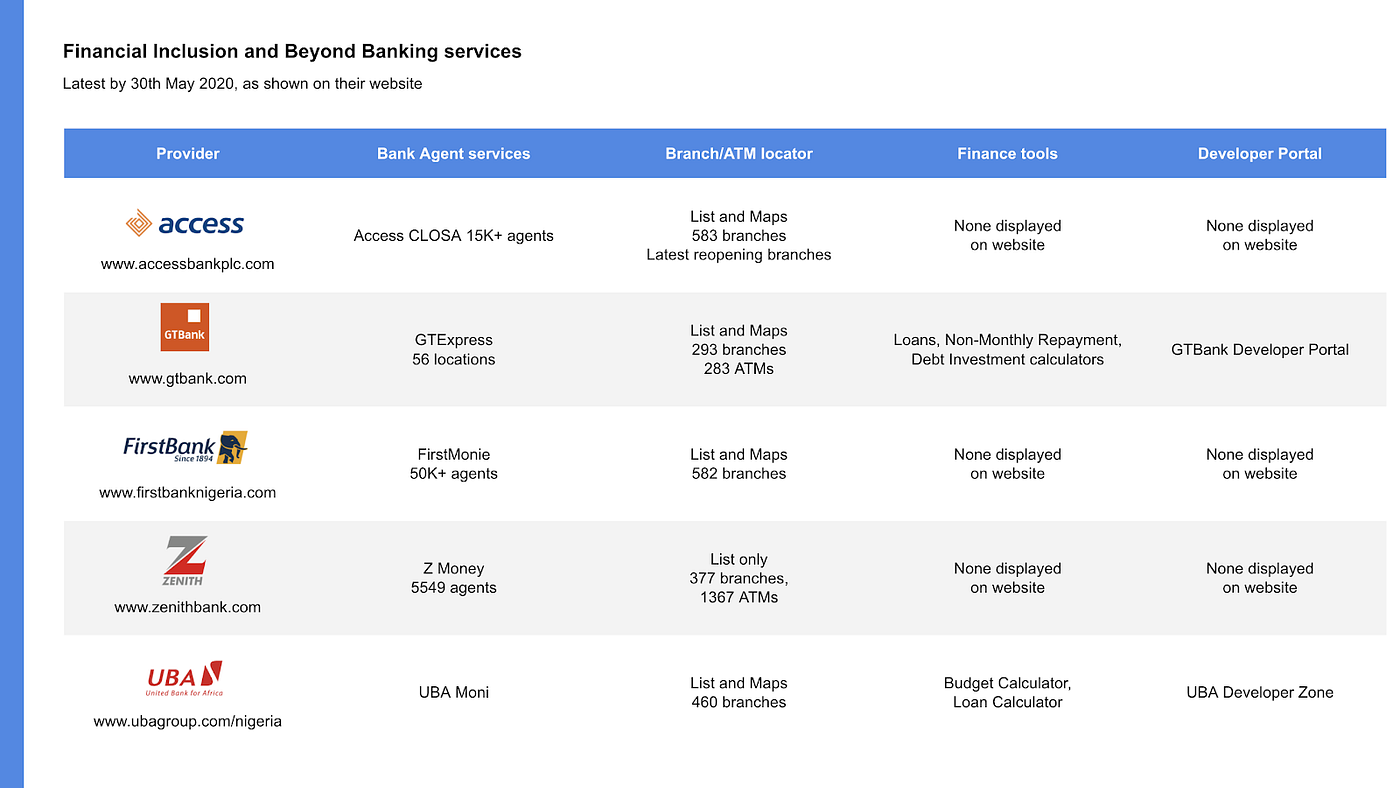
Task: Click the Access bank logo
Action: [185, 223]
